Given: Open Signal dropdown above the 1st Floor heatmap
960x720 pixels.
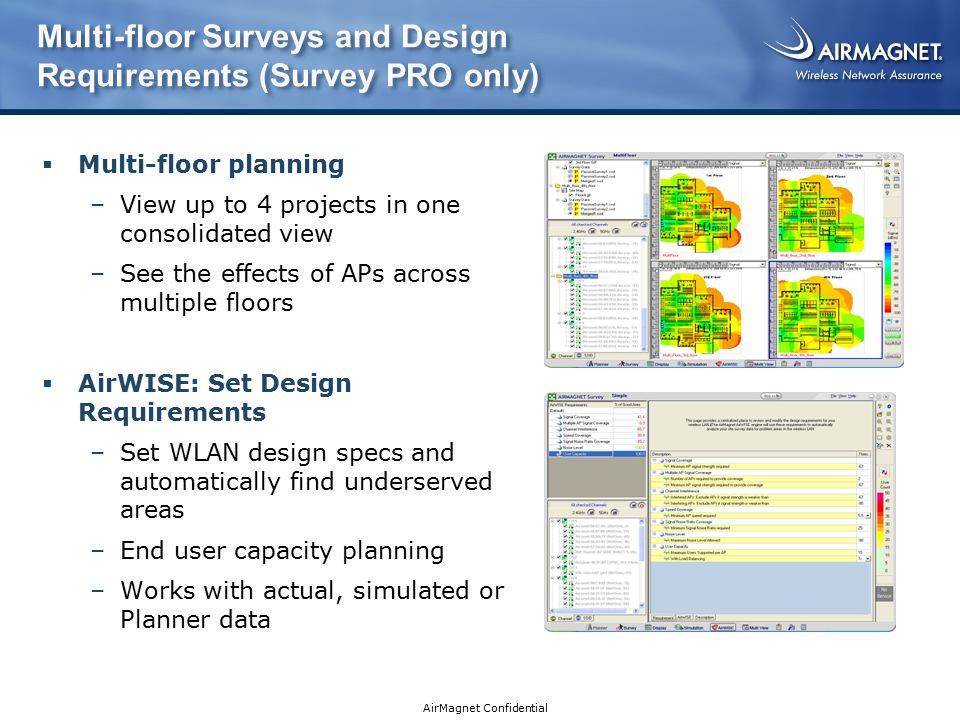Looking at the screenshot, I should pos(746,163).
